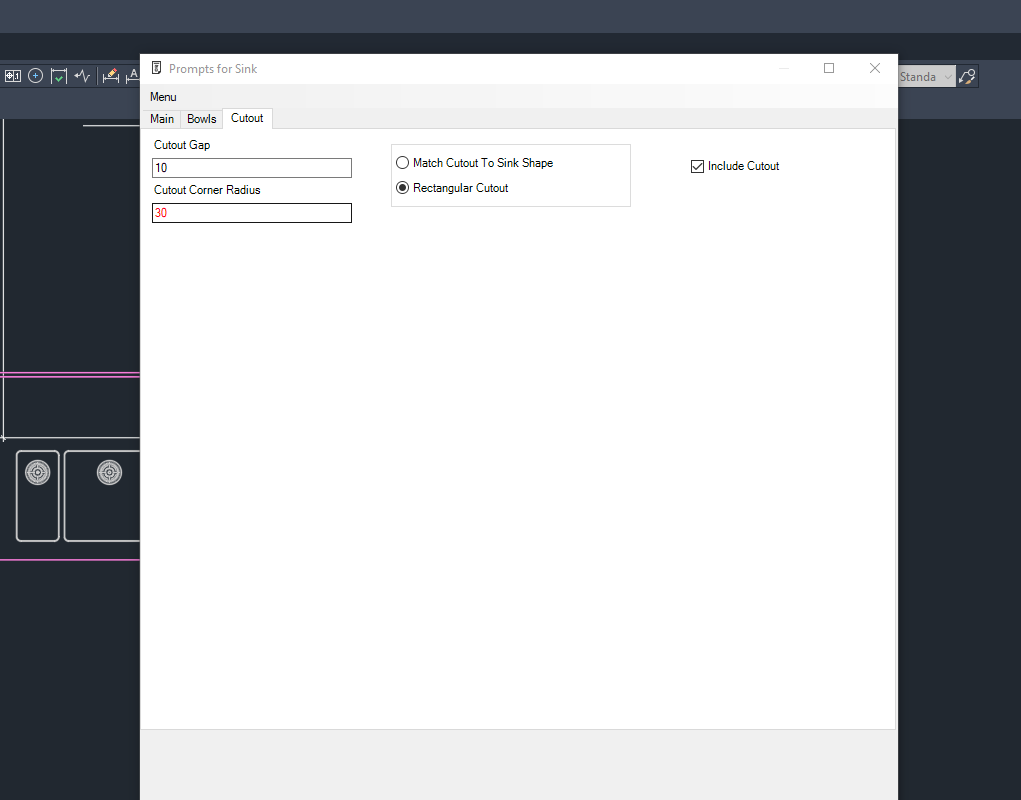Click the Cutout Gap input field

tap(251, 168)
